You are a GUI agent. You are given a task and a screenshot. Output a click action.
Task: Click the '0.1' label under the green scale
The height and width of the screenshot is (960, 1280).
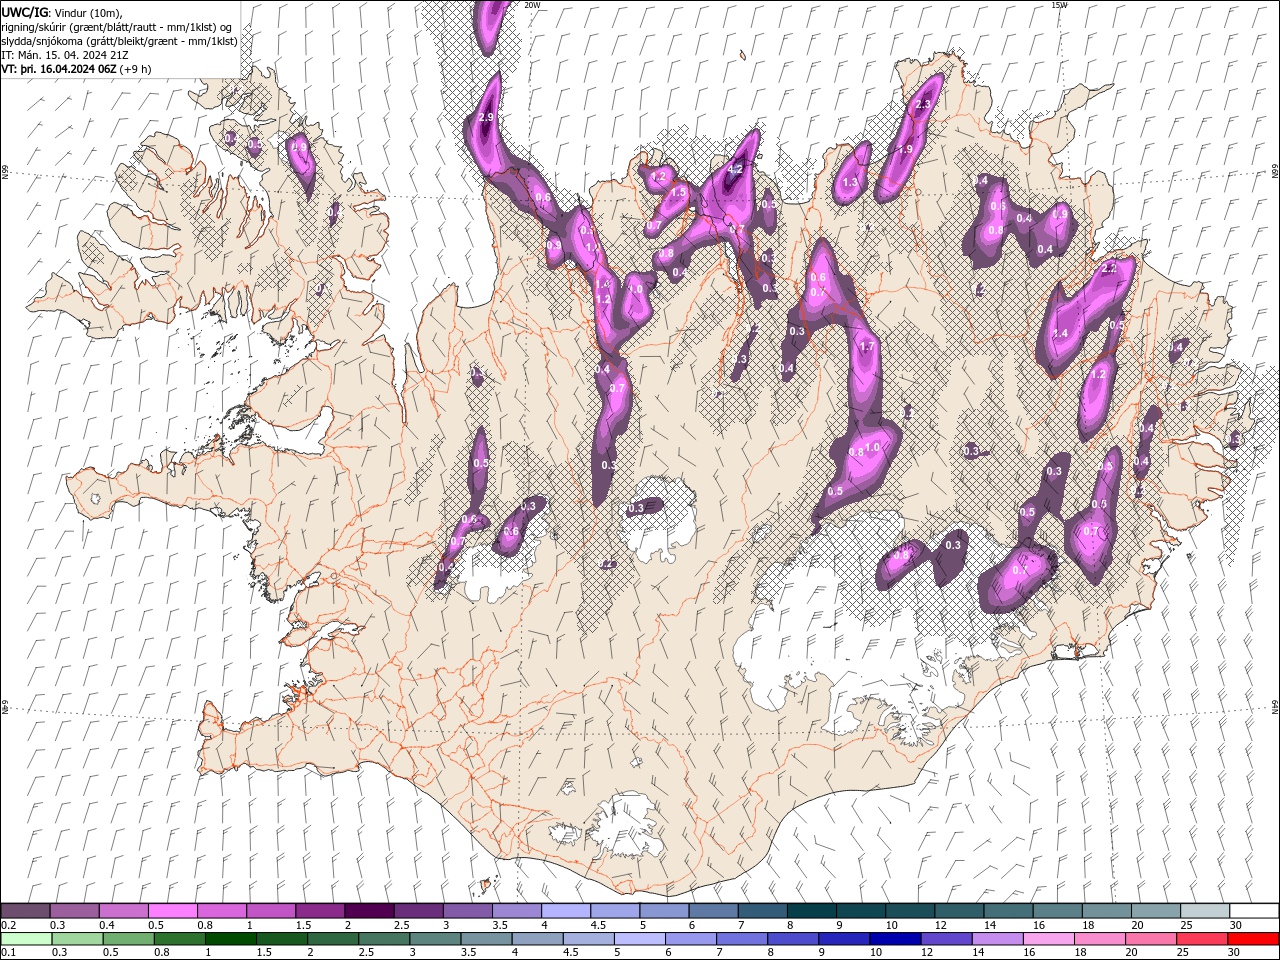[8, 953]
